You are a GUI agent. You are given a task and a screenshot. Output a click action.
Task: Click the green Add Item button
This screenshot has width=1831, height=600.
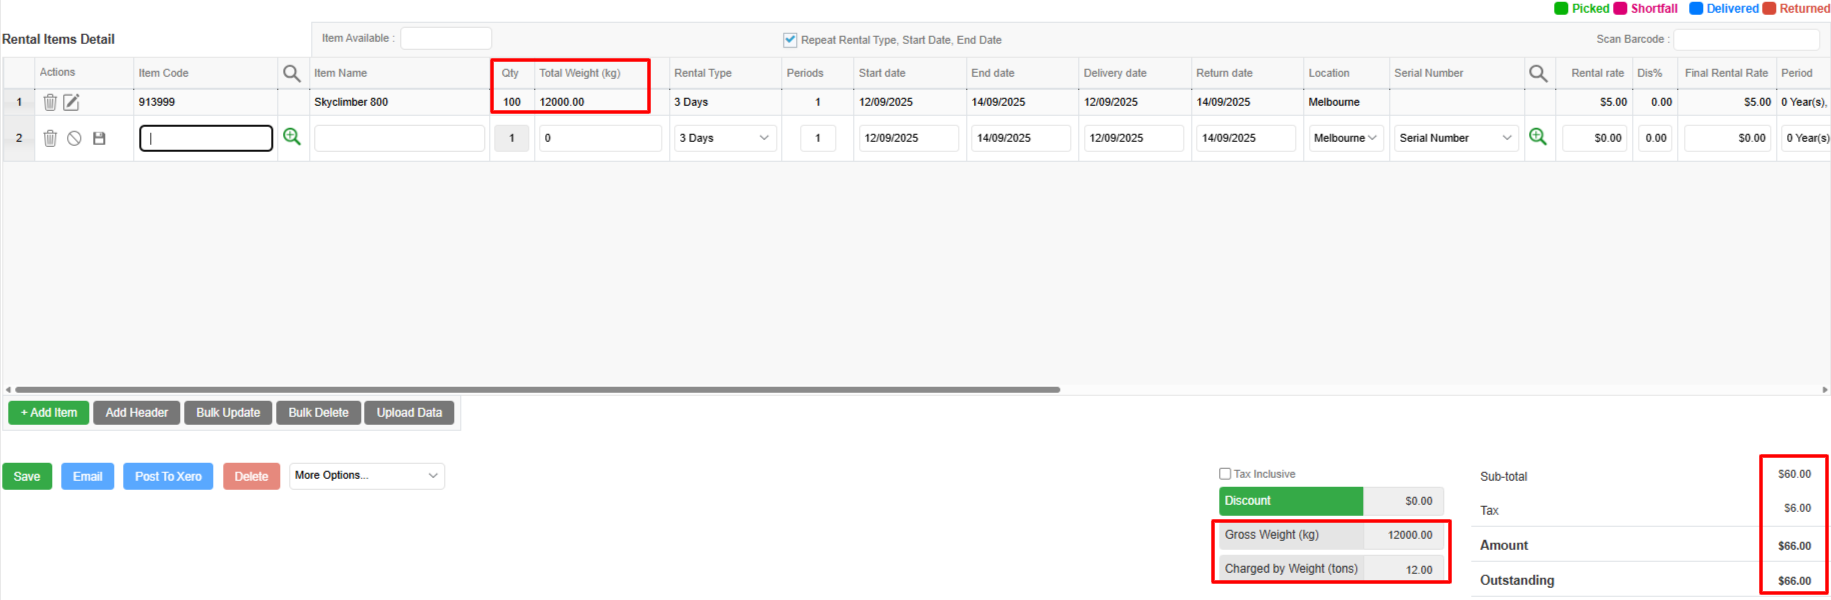(49, 413)
